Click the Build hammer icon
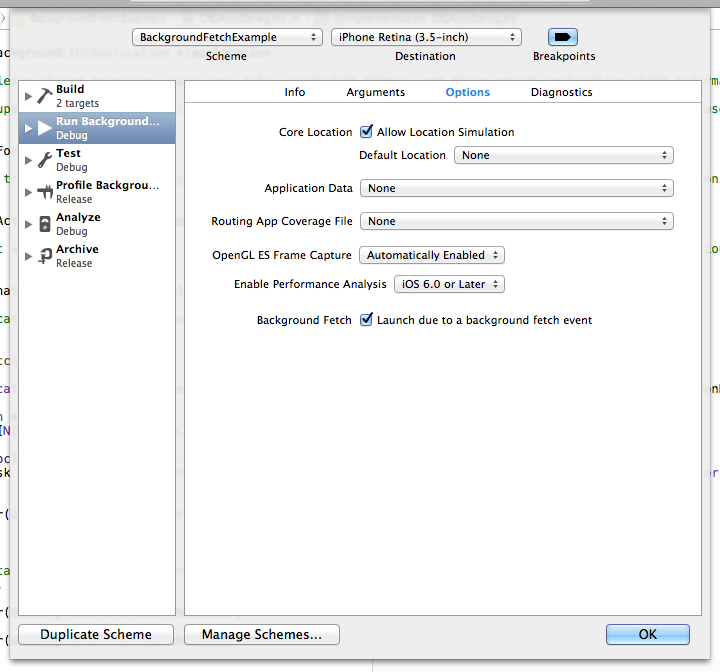Viewport: 720px width, 672px height. pyautogui.click(x=44, y=96)
